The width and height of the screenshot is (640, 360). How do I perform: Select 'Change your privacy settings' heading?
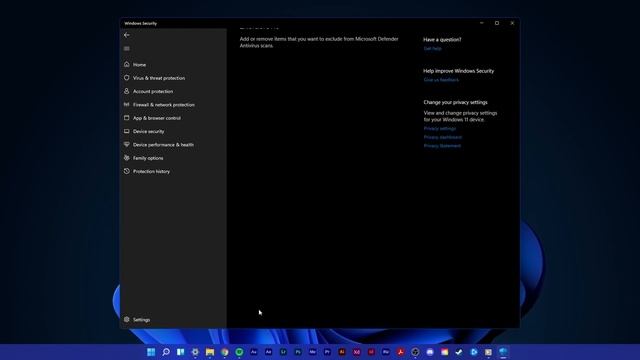click(455, 102)
